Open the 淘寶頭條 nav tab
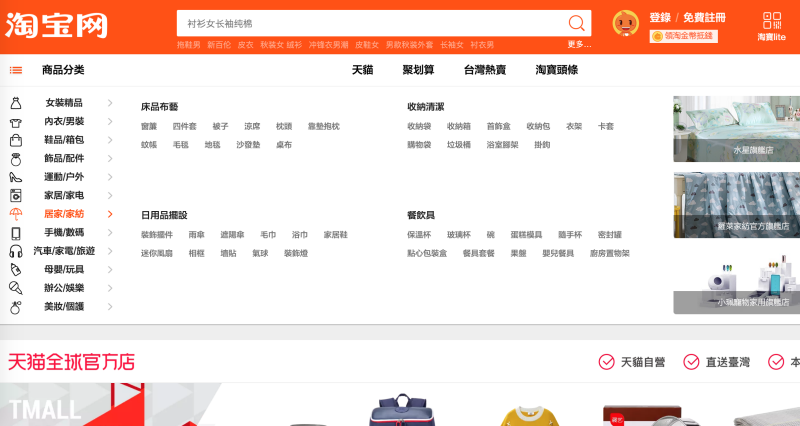Viewport: 800px width, 426px height. pyautogui.click(x=557, y=70)
